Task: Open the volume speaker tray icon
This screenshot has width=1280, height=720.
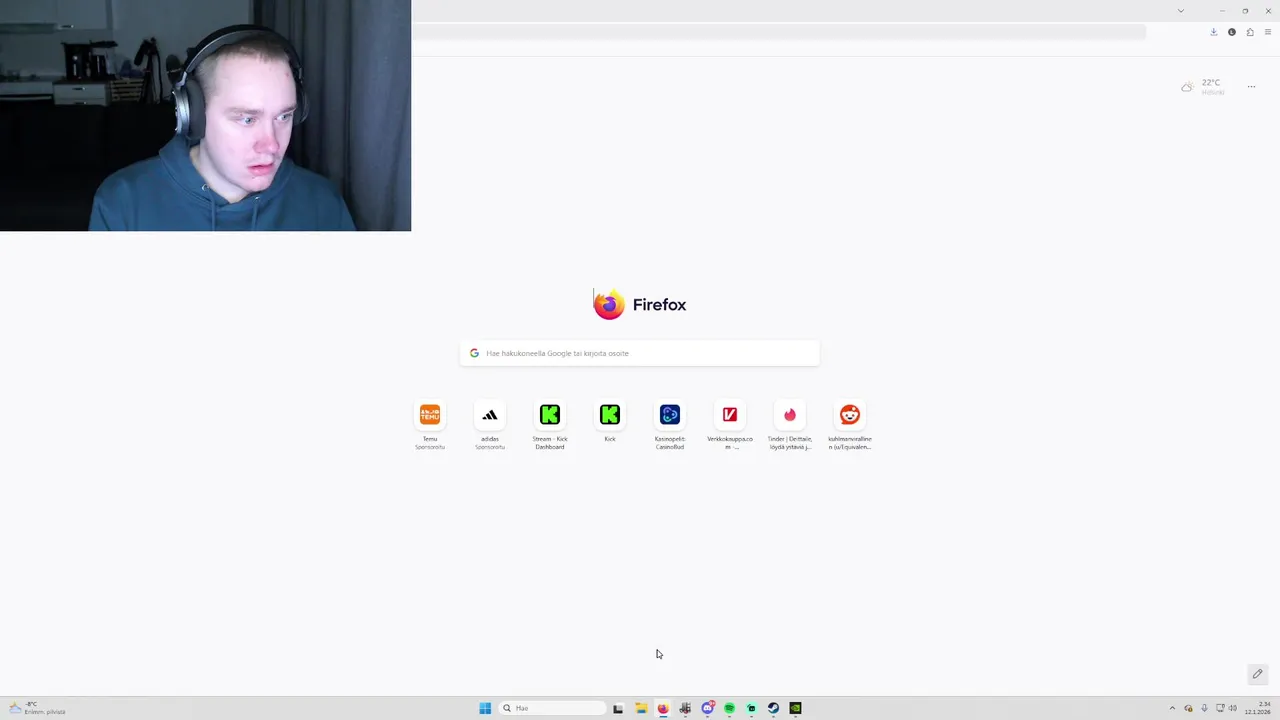Action: (x=1233, y=708)
